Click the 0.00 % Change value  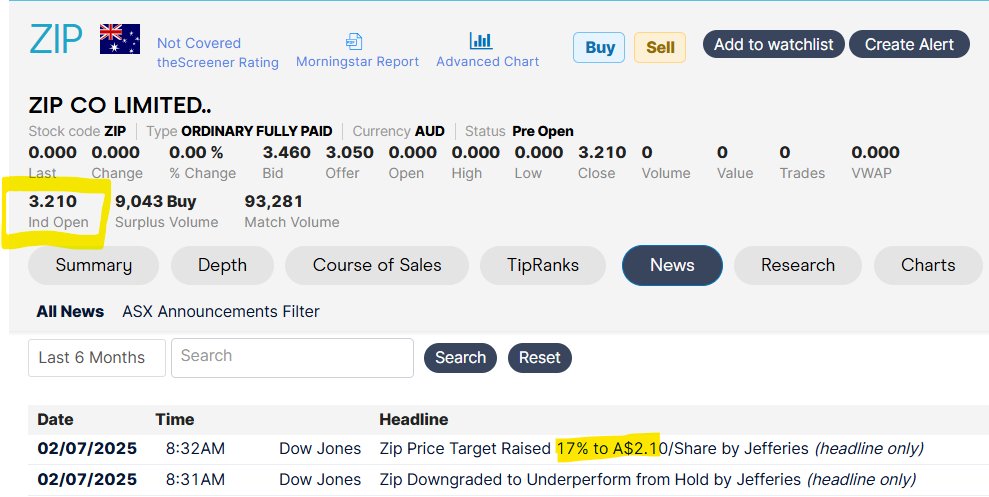(196, 153)
